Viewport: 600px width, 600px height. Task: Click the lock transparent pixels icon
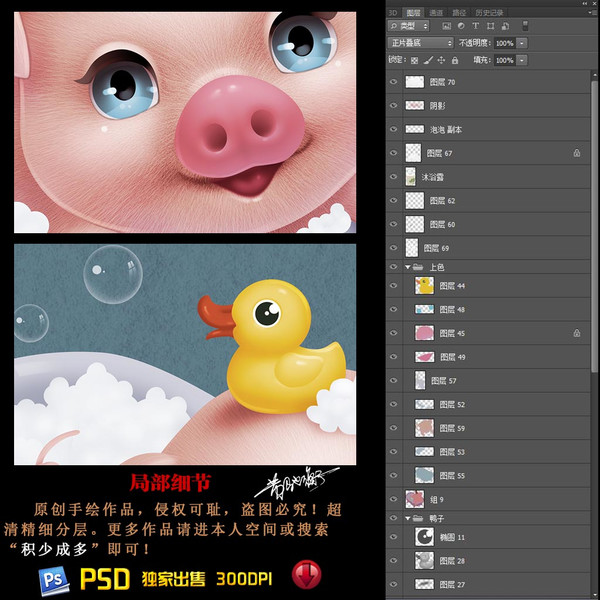(414, 60)
